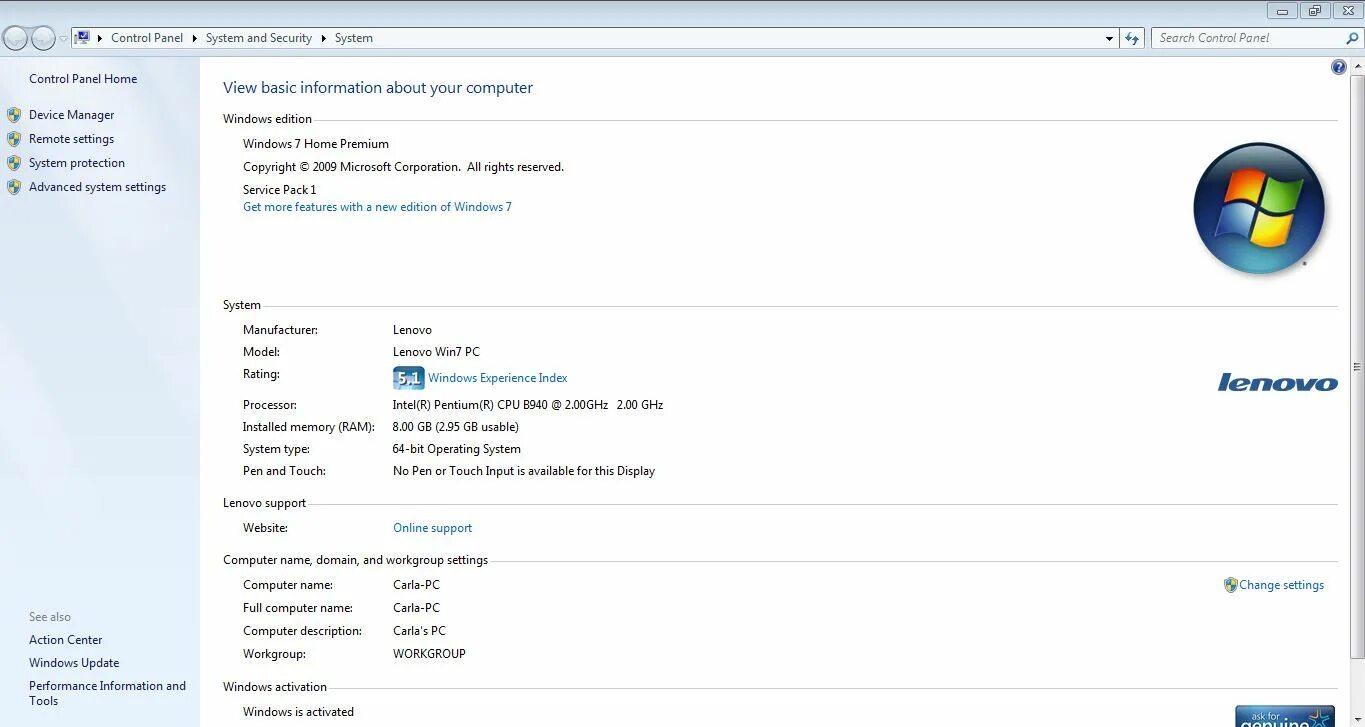Click the Windows logo image
This screenshot has height=727, width=1365.
[1259, 208]
